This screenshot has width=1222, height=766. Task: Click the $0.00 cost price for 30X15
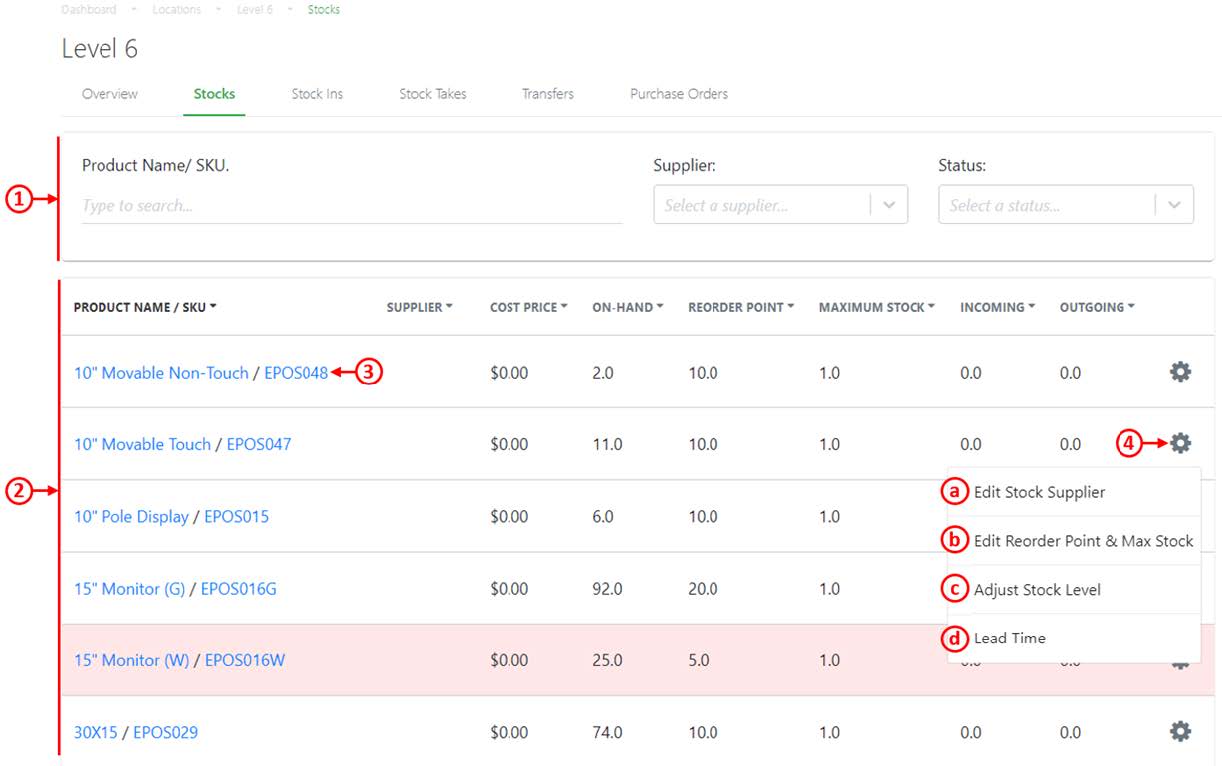[509, 732]
